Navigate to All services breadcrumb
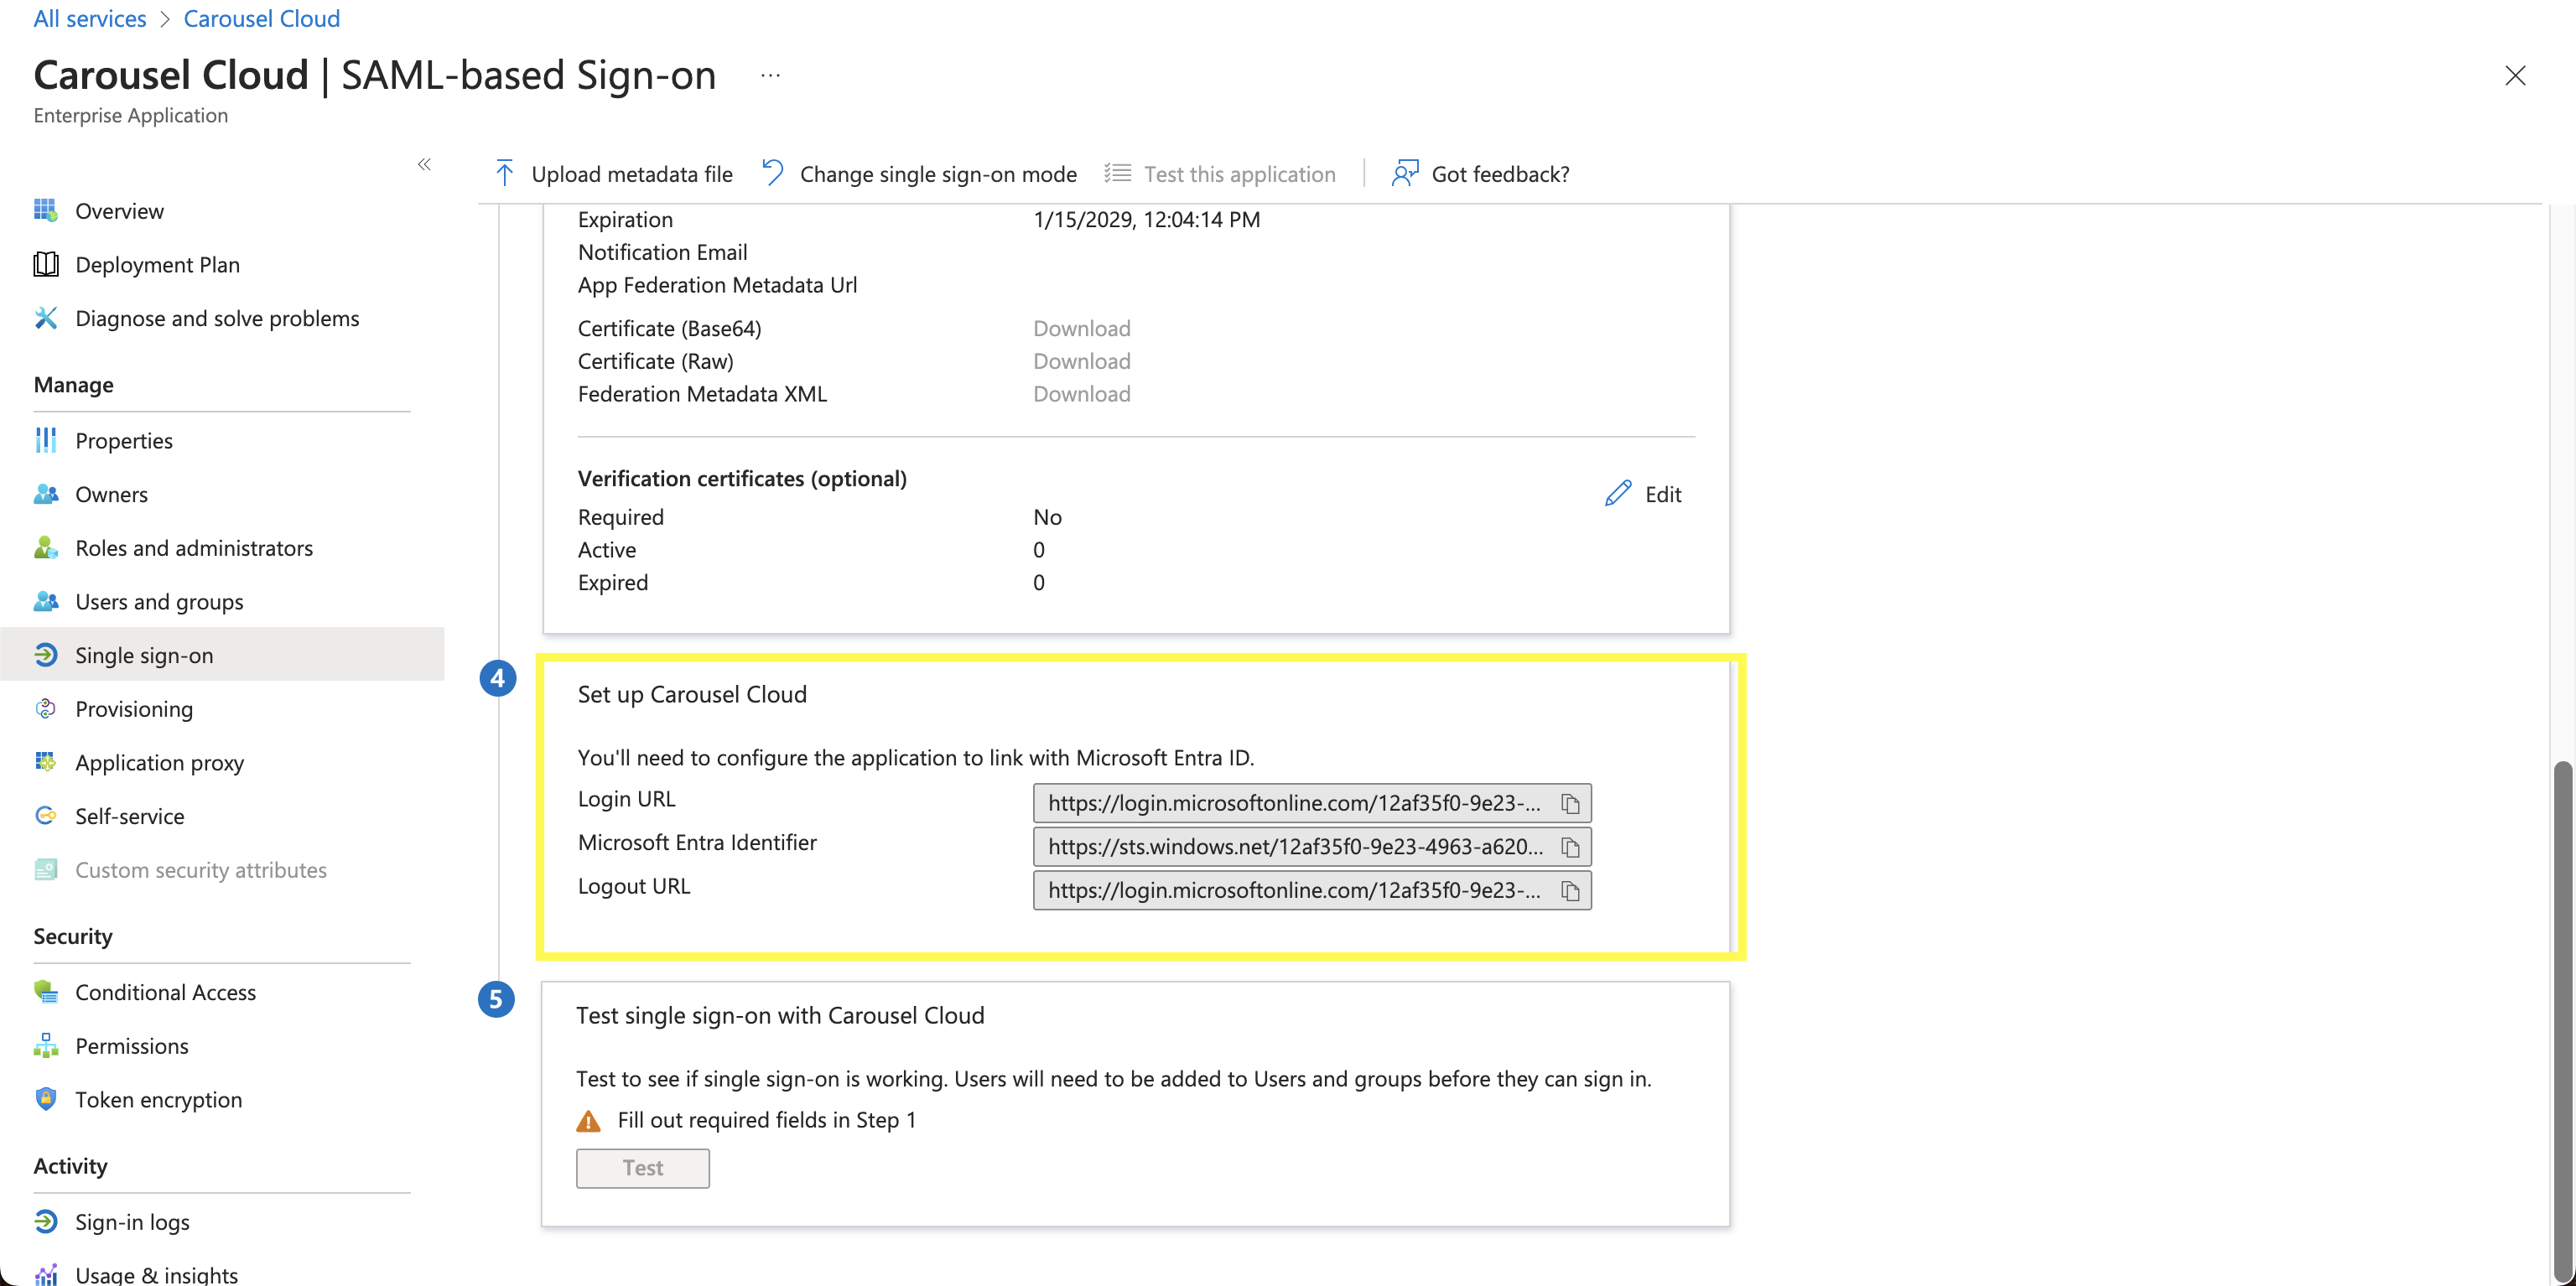This screenshot has height=1286, width=2576. pyautogui.click(x=89, y=18)
